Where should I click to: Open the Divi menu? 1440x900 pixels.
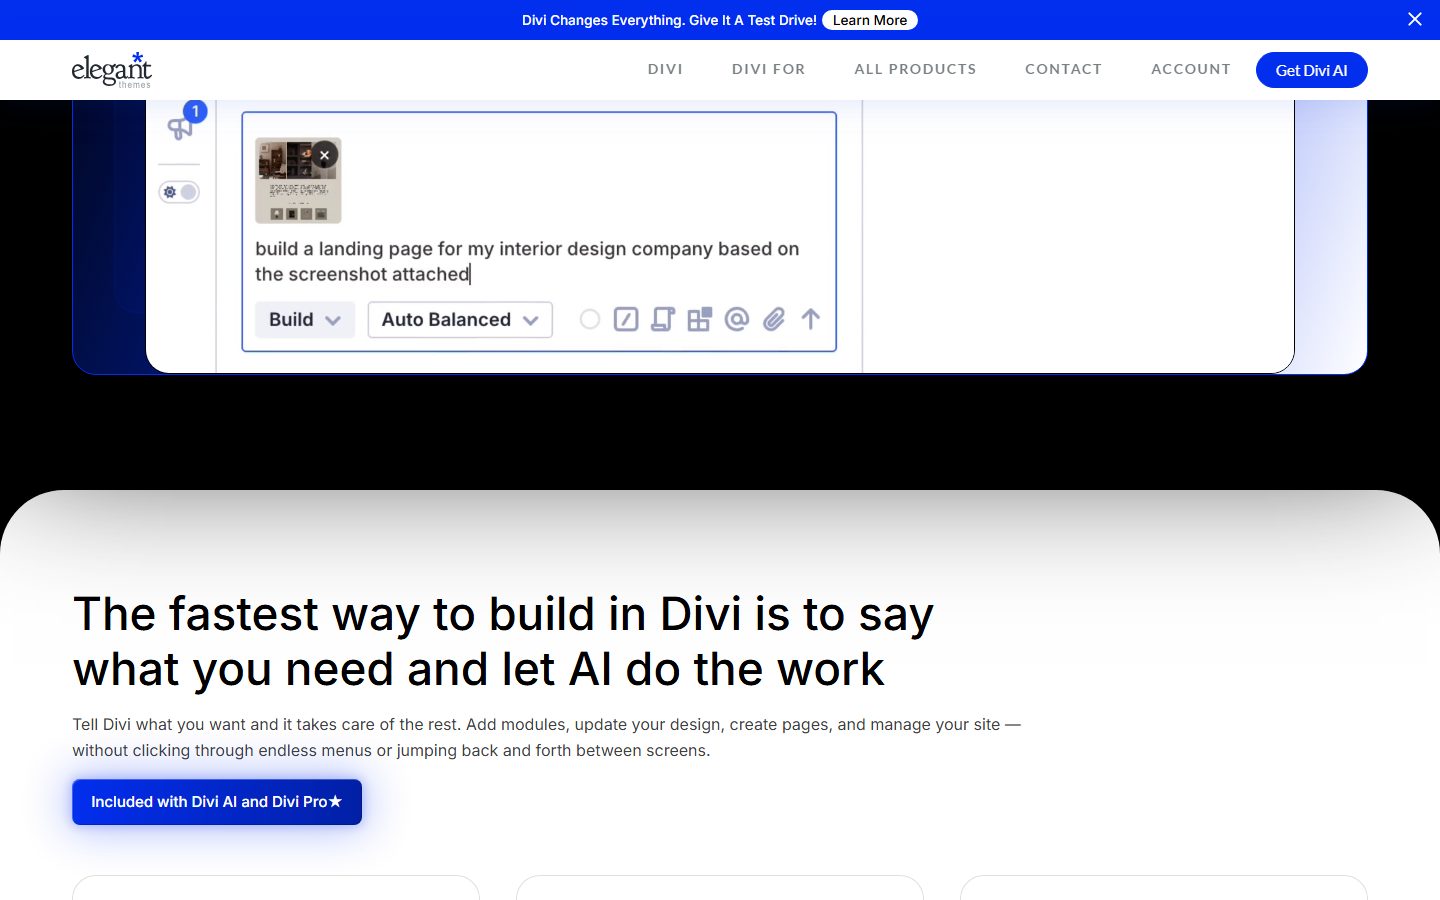(665, 69)
